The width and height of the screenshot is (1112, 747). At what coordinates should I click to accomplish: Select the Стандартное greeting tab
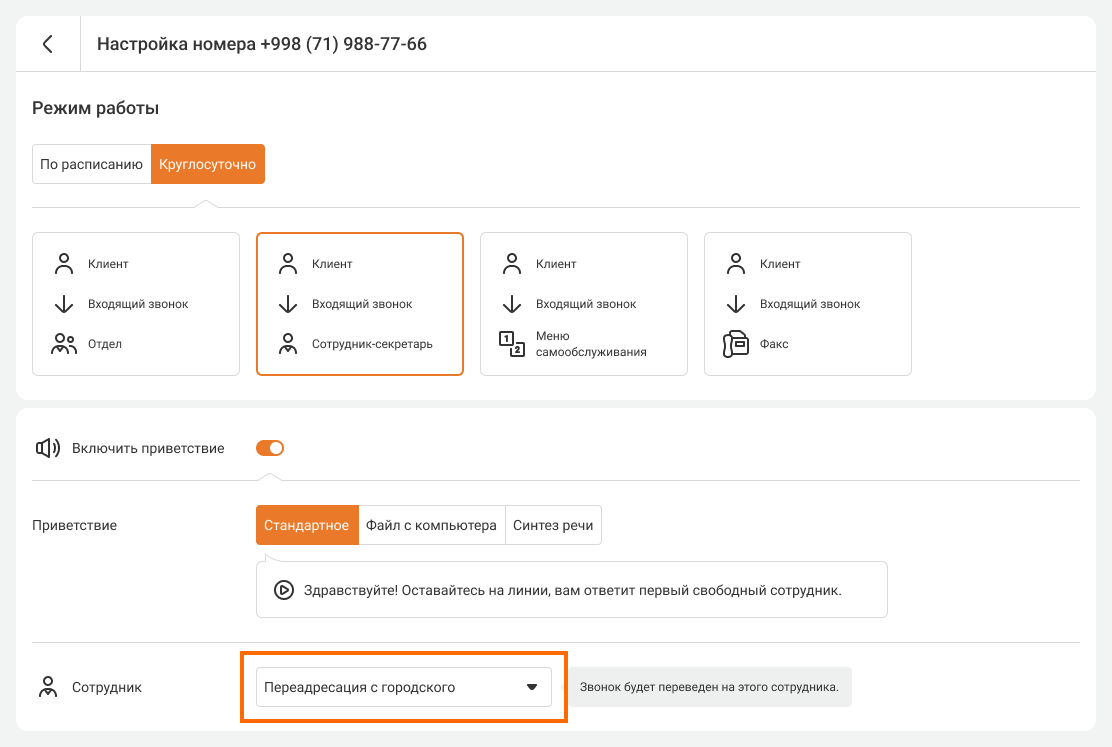(x=306, y=525)
